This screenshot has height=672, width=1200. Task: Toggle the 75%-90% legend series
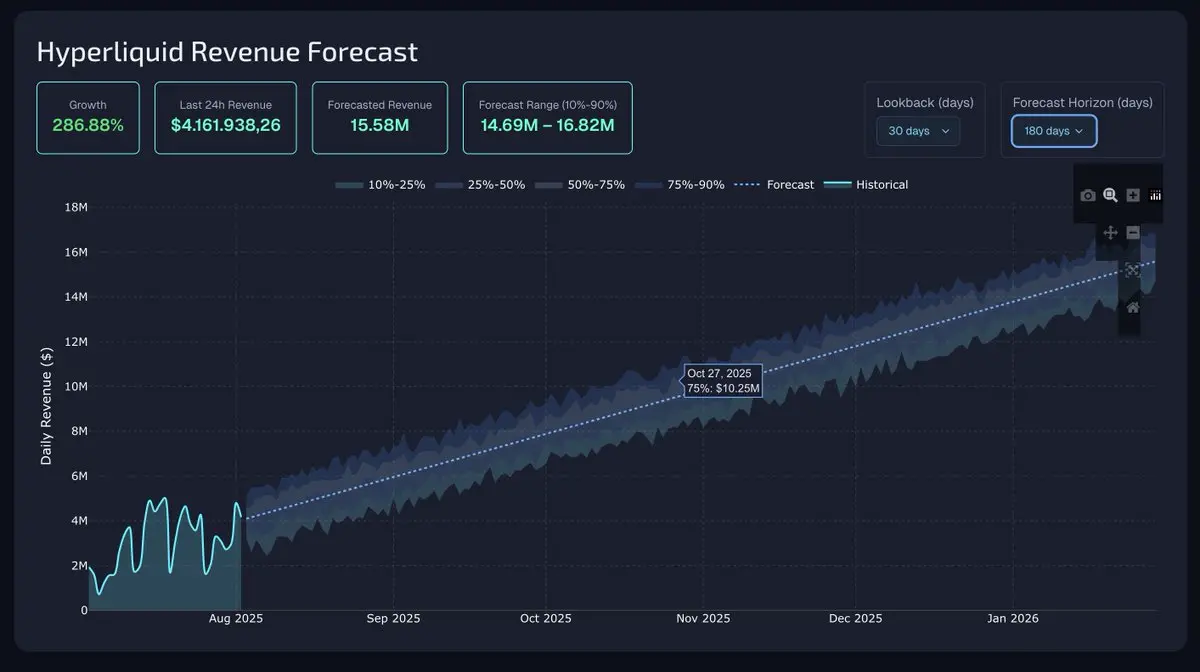[680, 185]
